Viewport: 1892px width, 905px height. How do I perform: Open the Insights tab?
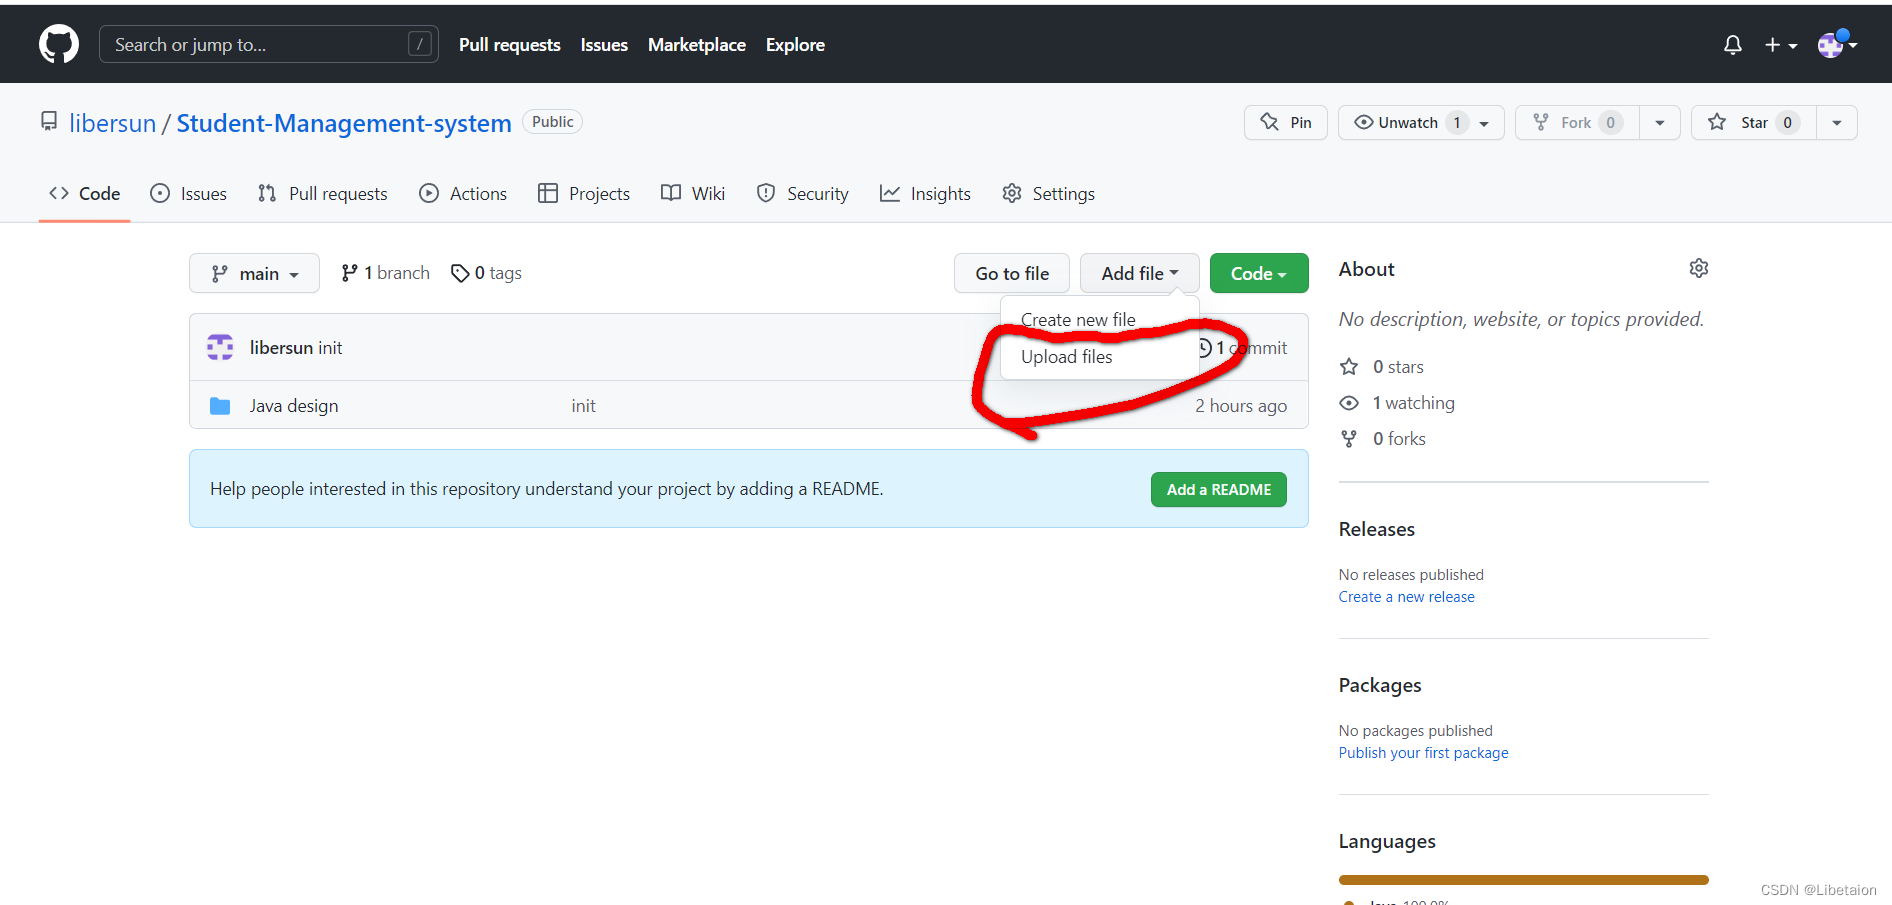[x=925, y=193]
